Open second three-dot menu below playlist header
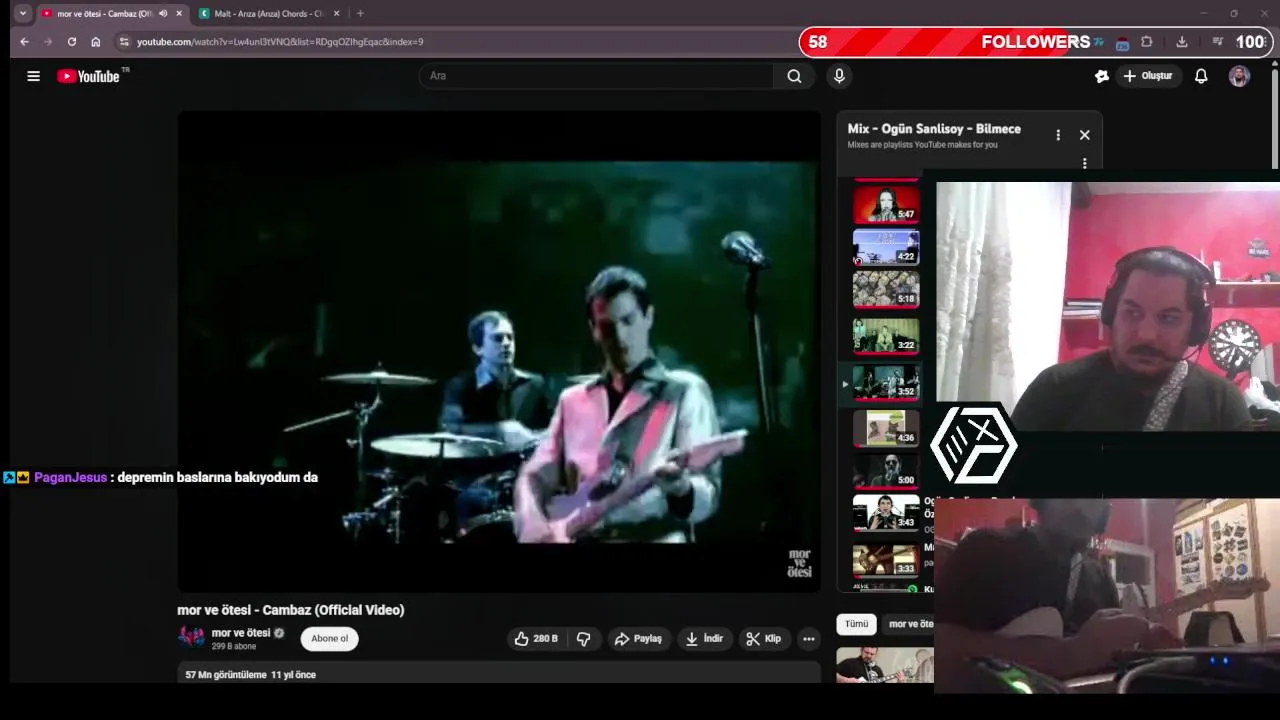This screenshot has height=720, width=1280. [x=1084, y=164]
